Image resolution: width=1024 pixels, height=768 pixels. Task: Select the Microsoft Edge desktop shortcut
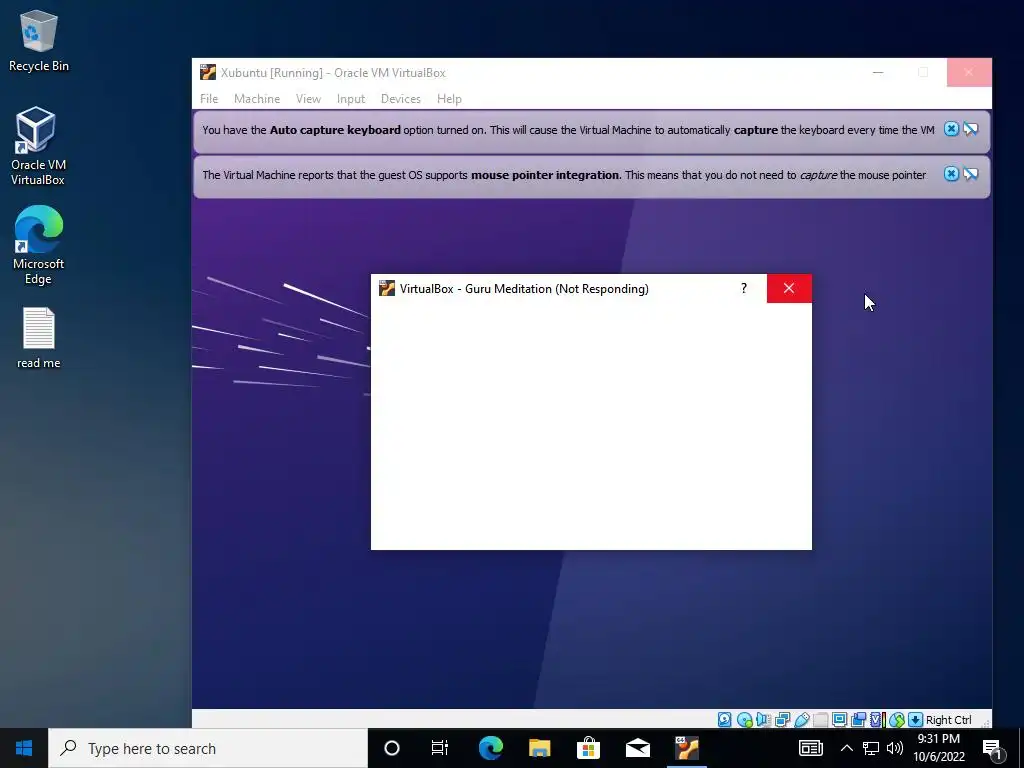tap(39, 246)
